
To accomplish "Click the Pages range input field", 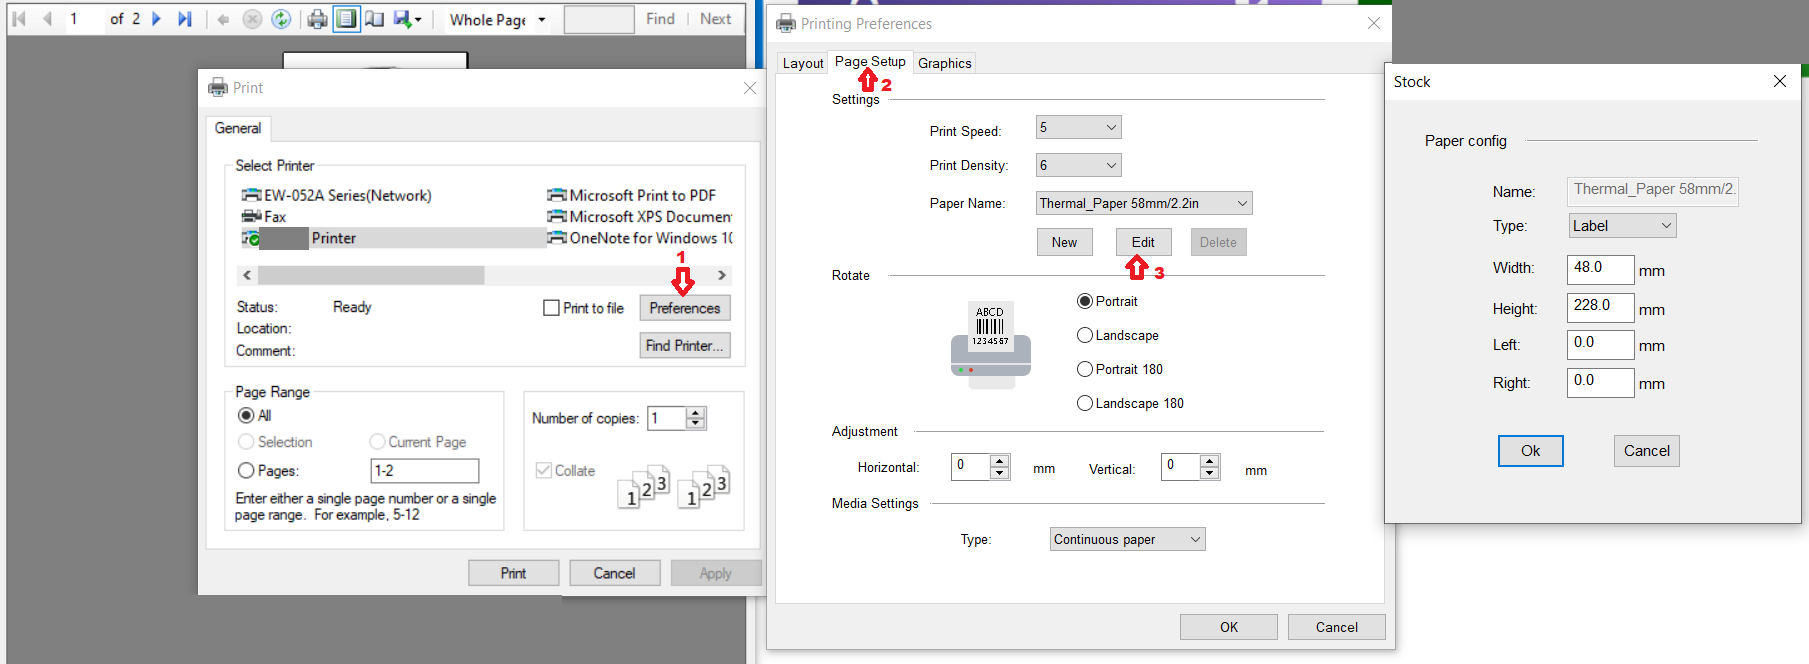I will (x=425, y=470).
